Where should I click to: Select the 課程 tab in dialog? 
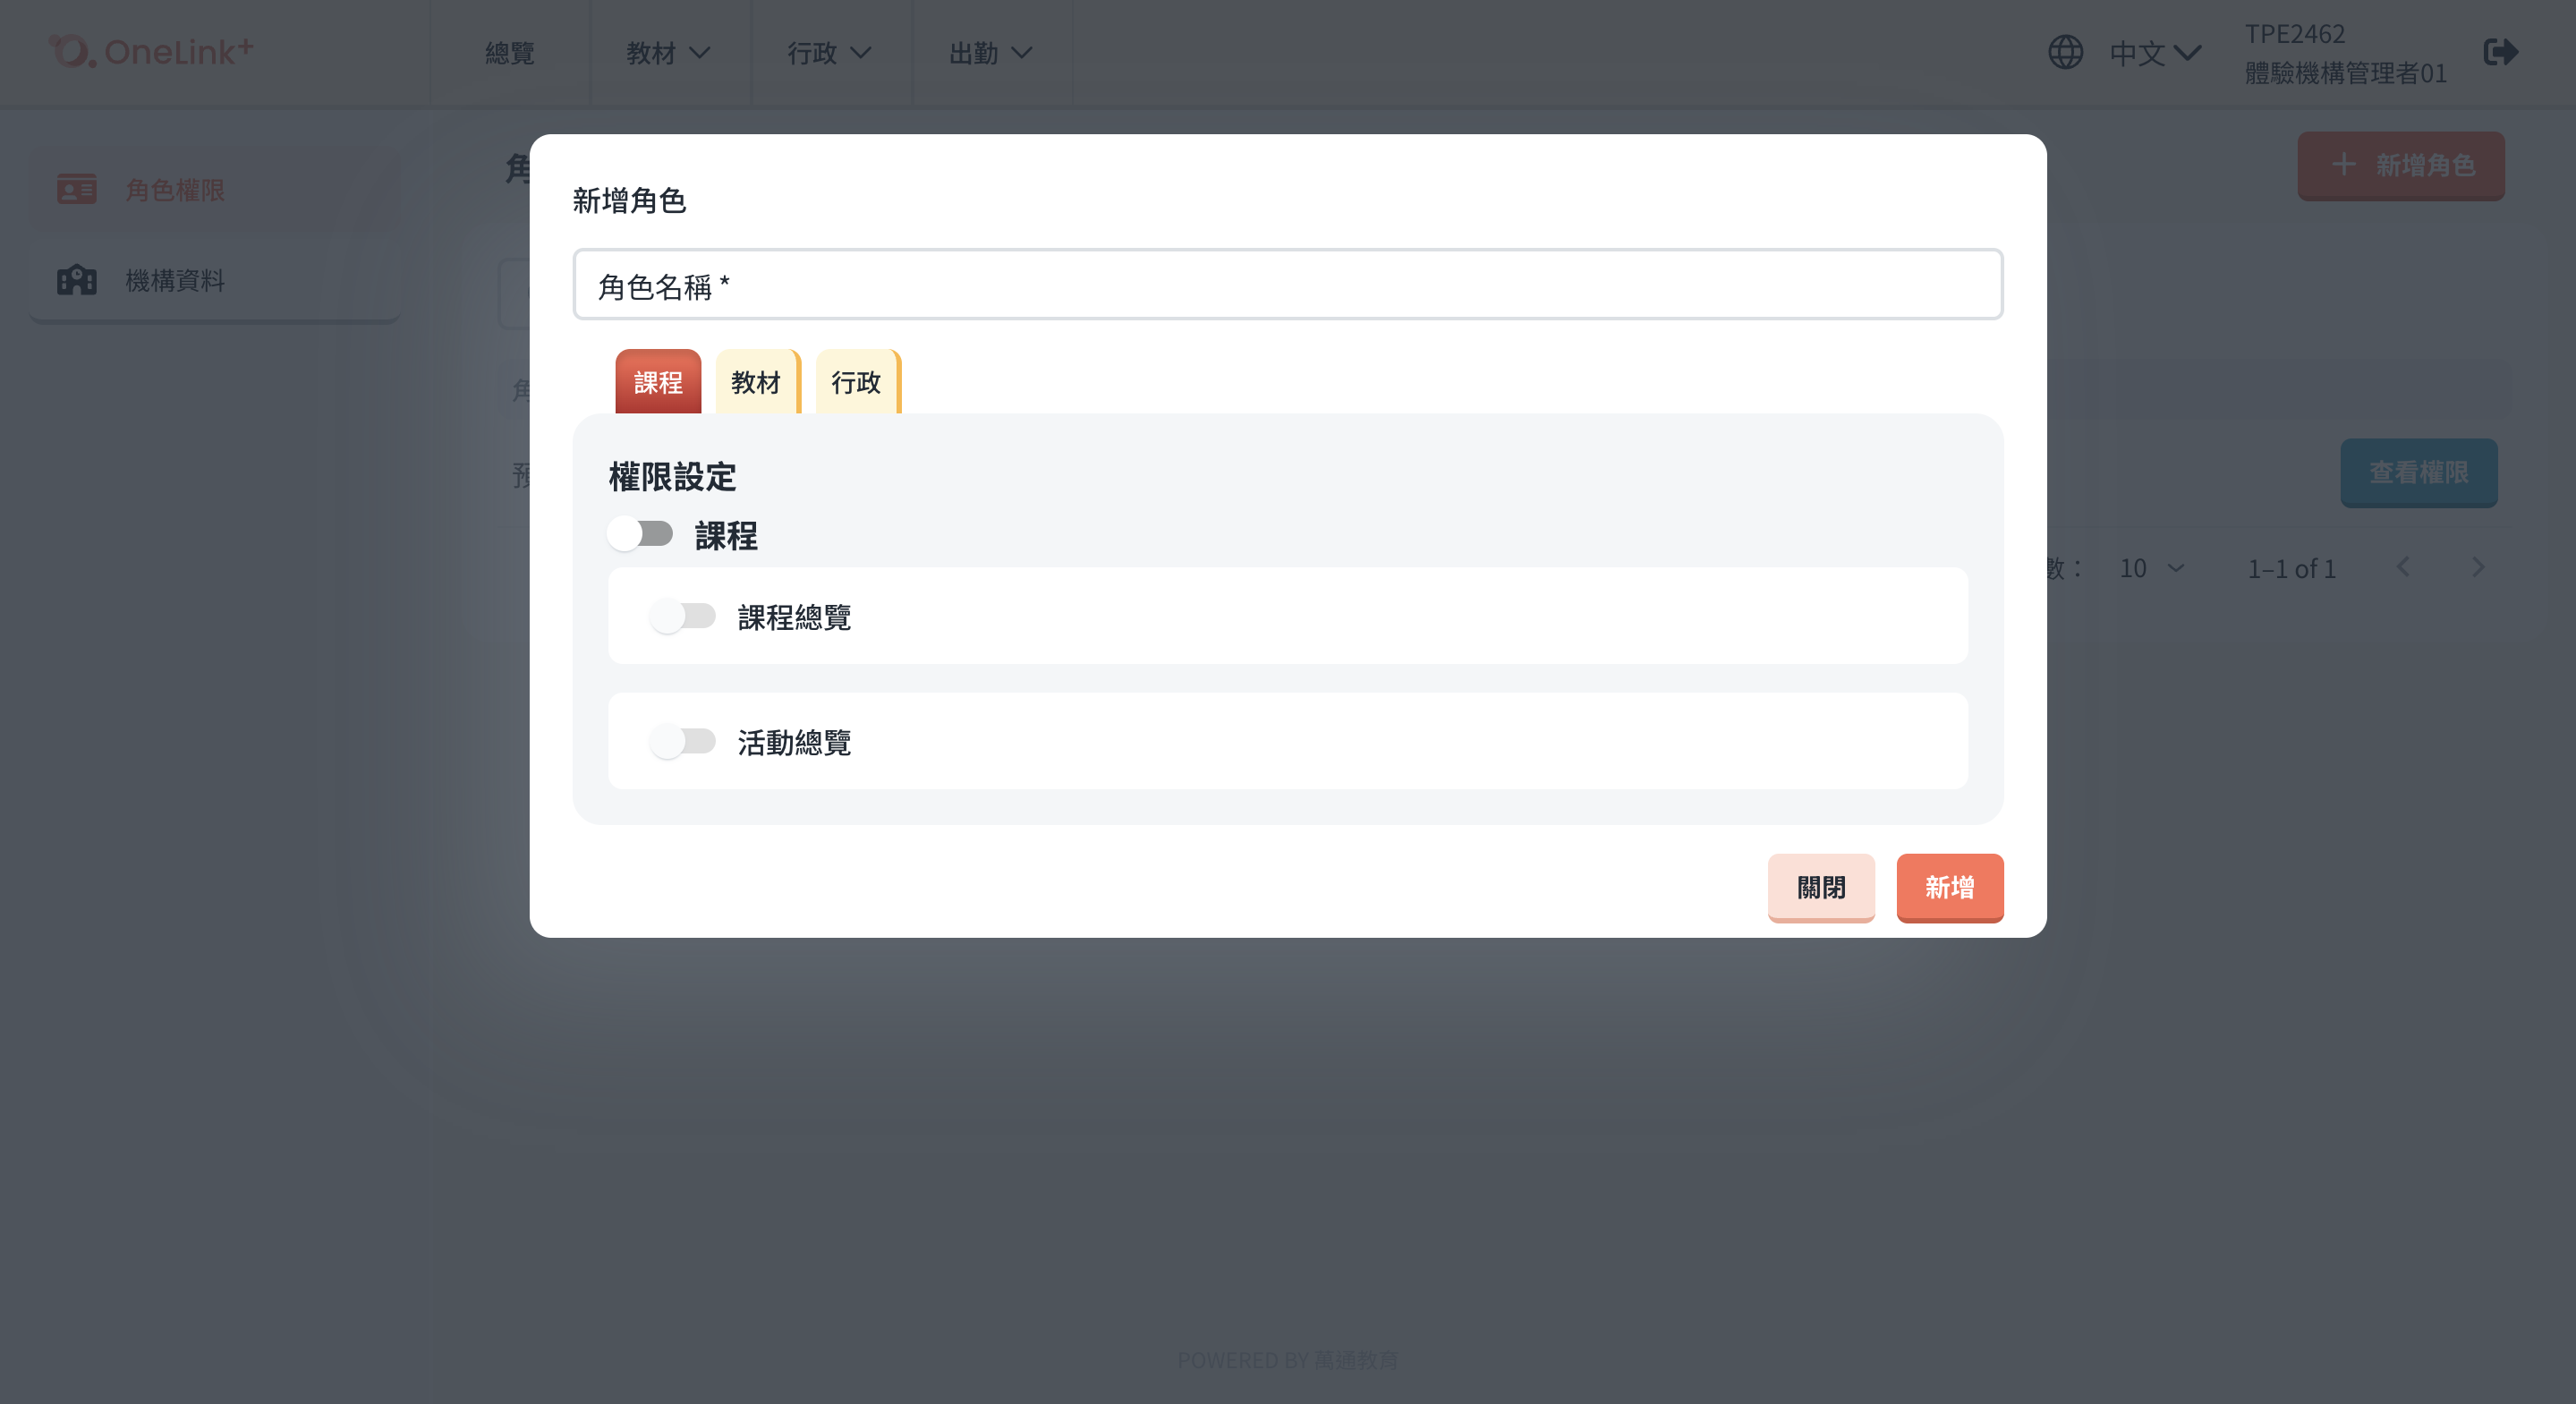pyautogui.click(x=658, y=382)
